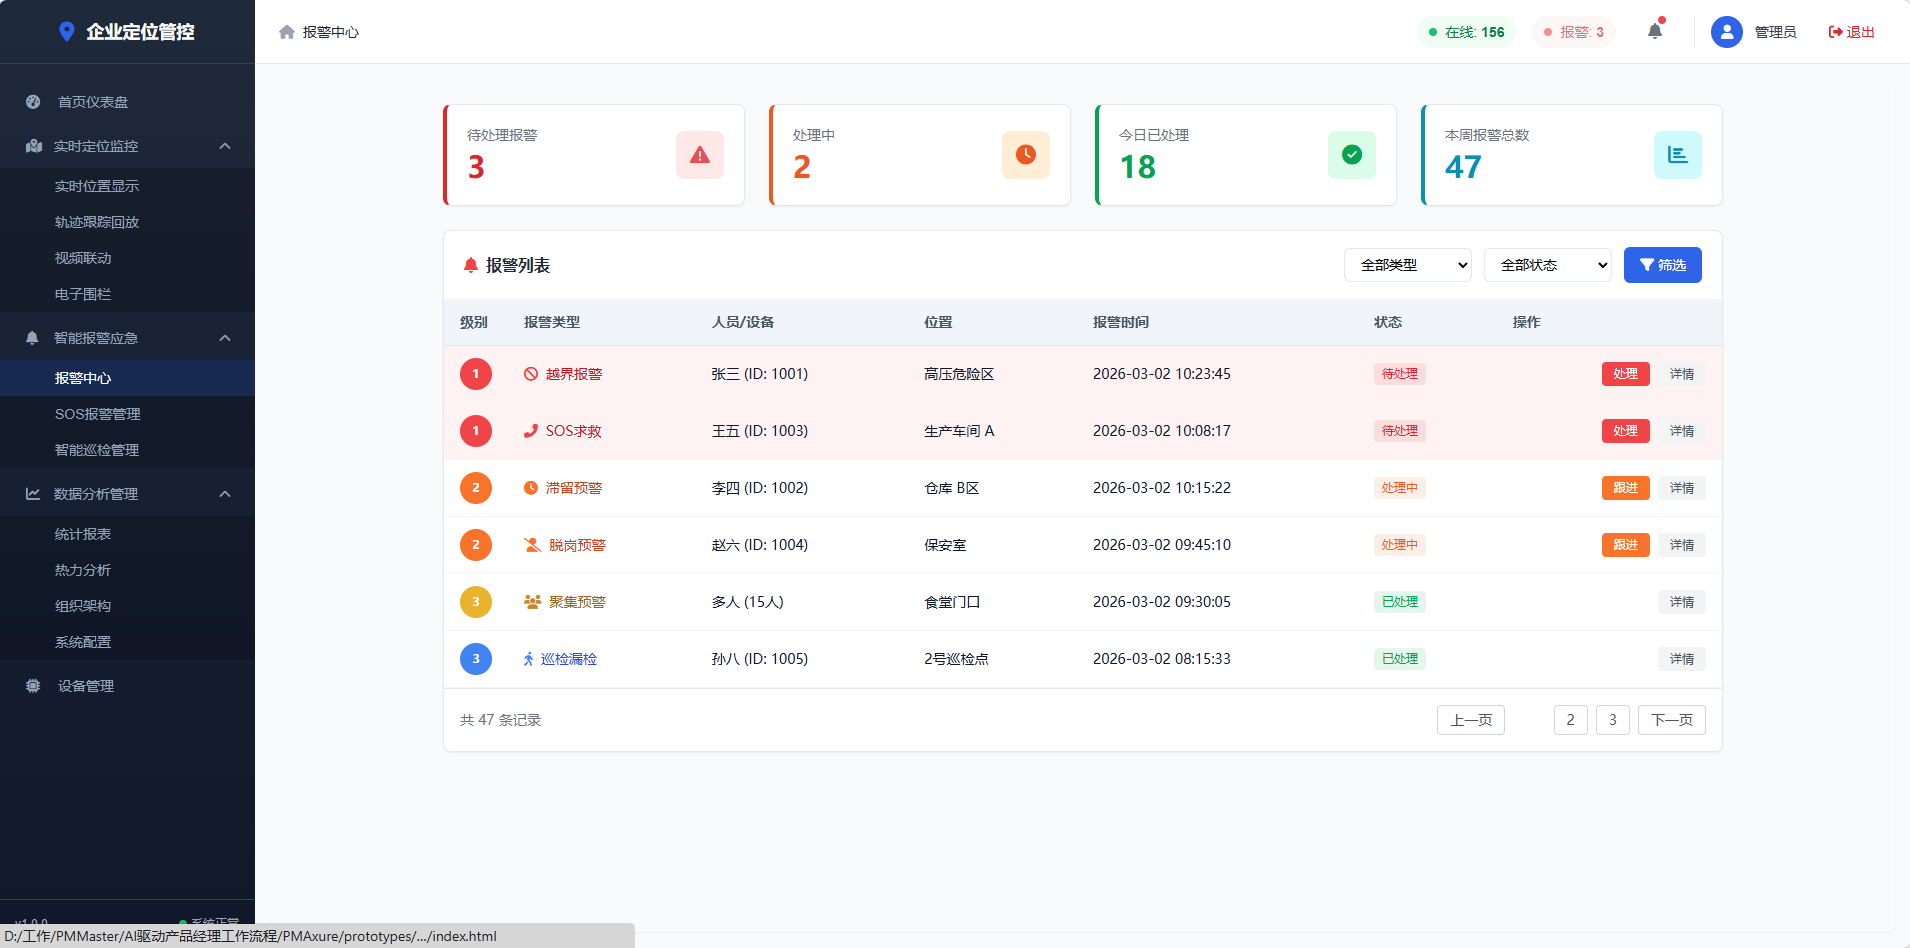The width and height of the screenshot is (1910, 948).
Task: Click the chart icon beside 数据分析管理
Action: [33, 494]
